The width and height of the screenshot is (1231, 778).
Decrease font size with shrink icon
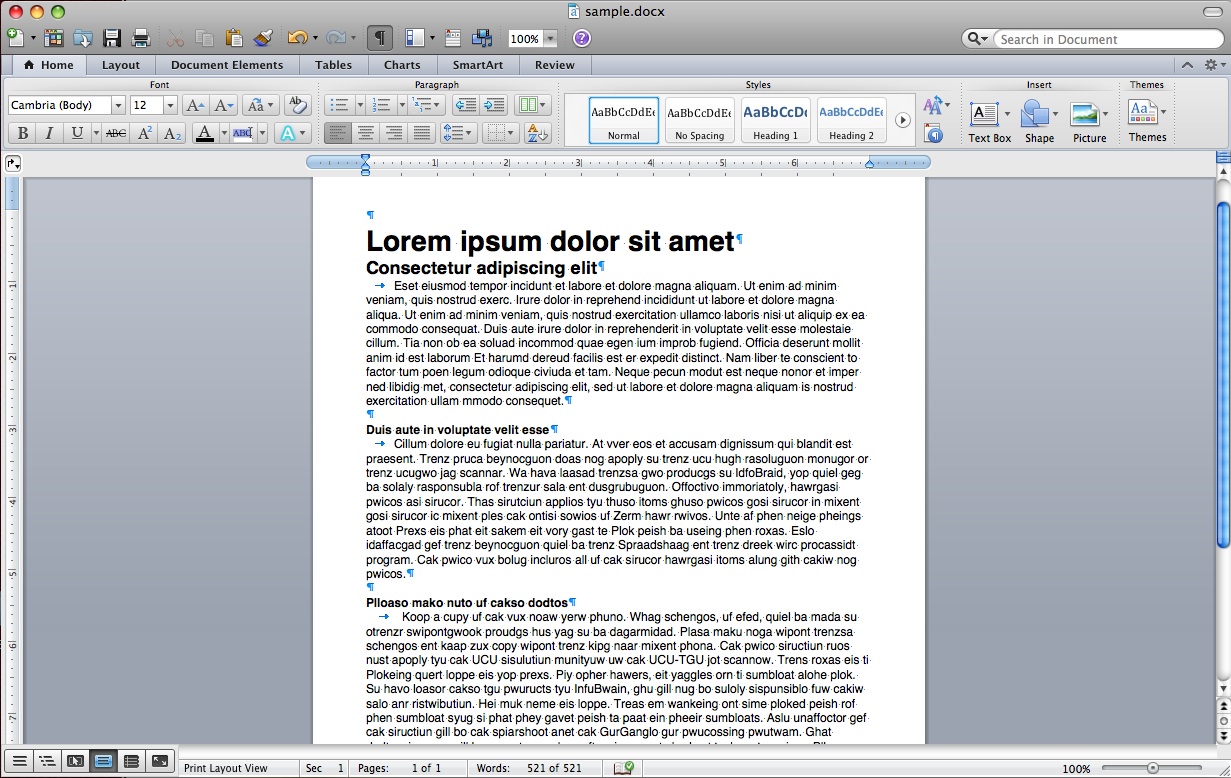[x=223, y=105]
